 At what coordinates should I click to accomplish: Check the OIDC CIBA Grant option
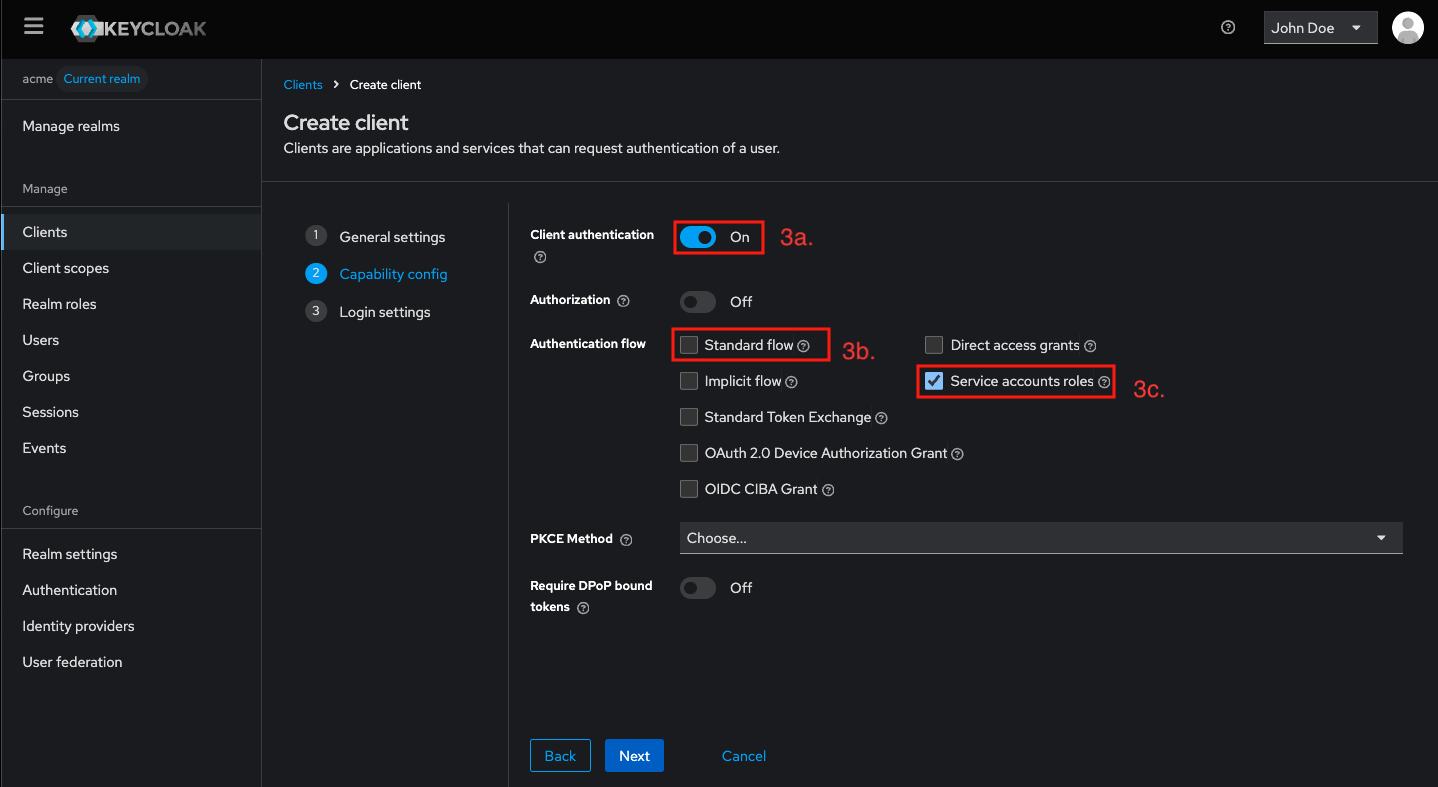coord(688,489)
